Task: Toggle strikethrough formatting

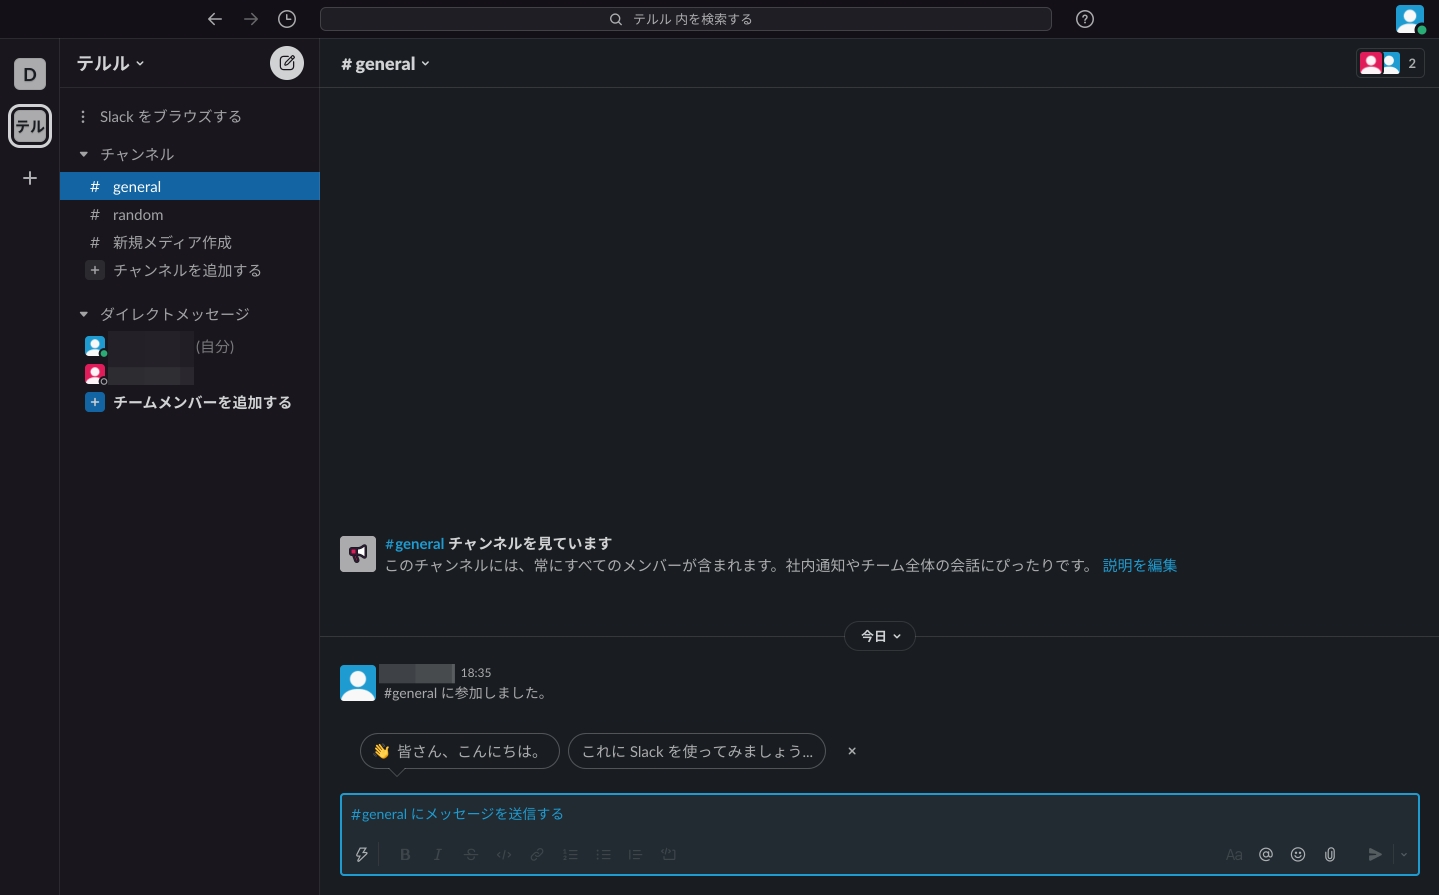Action: click(x=471, y=854)
